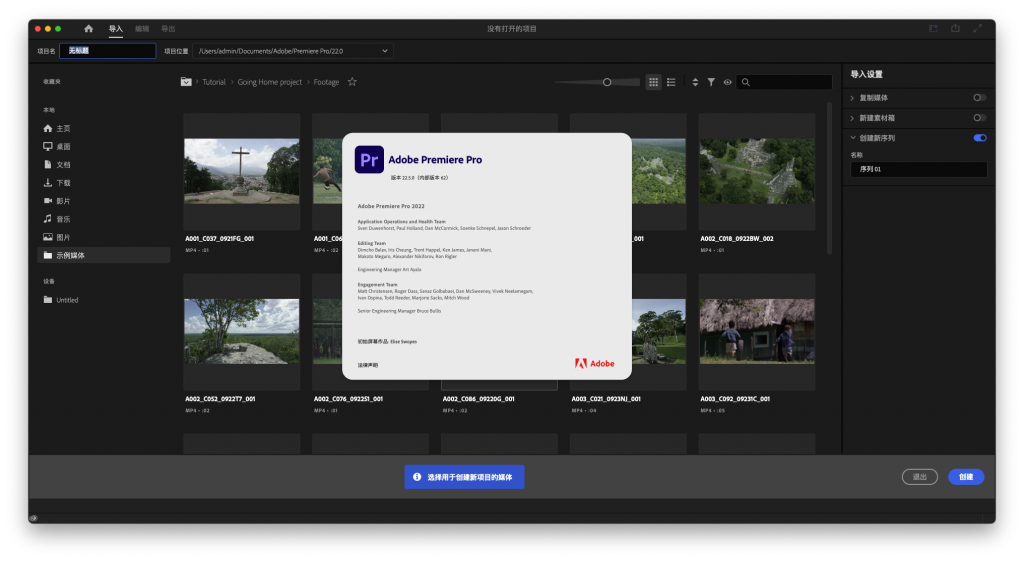Click the media browser vertical scrollbar
The width and height of the screenshot is (1024, 561).
[829, 178]
